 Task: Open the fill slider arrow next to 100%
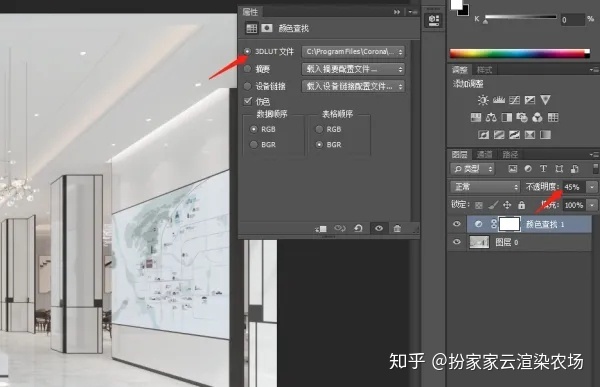coord(592,205)
